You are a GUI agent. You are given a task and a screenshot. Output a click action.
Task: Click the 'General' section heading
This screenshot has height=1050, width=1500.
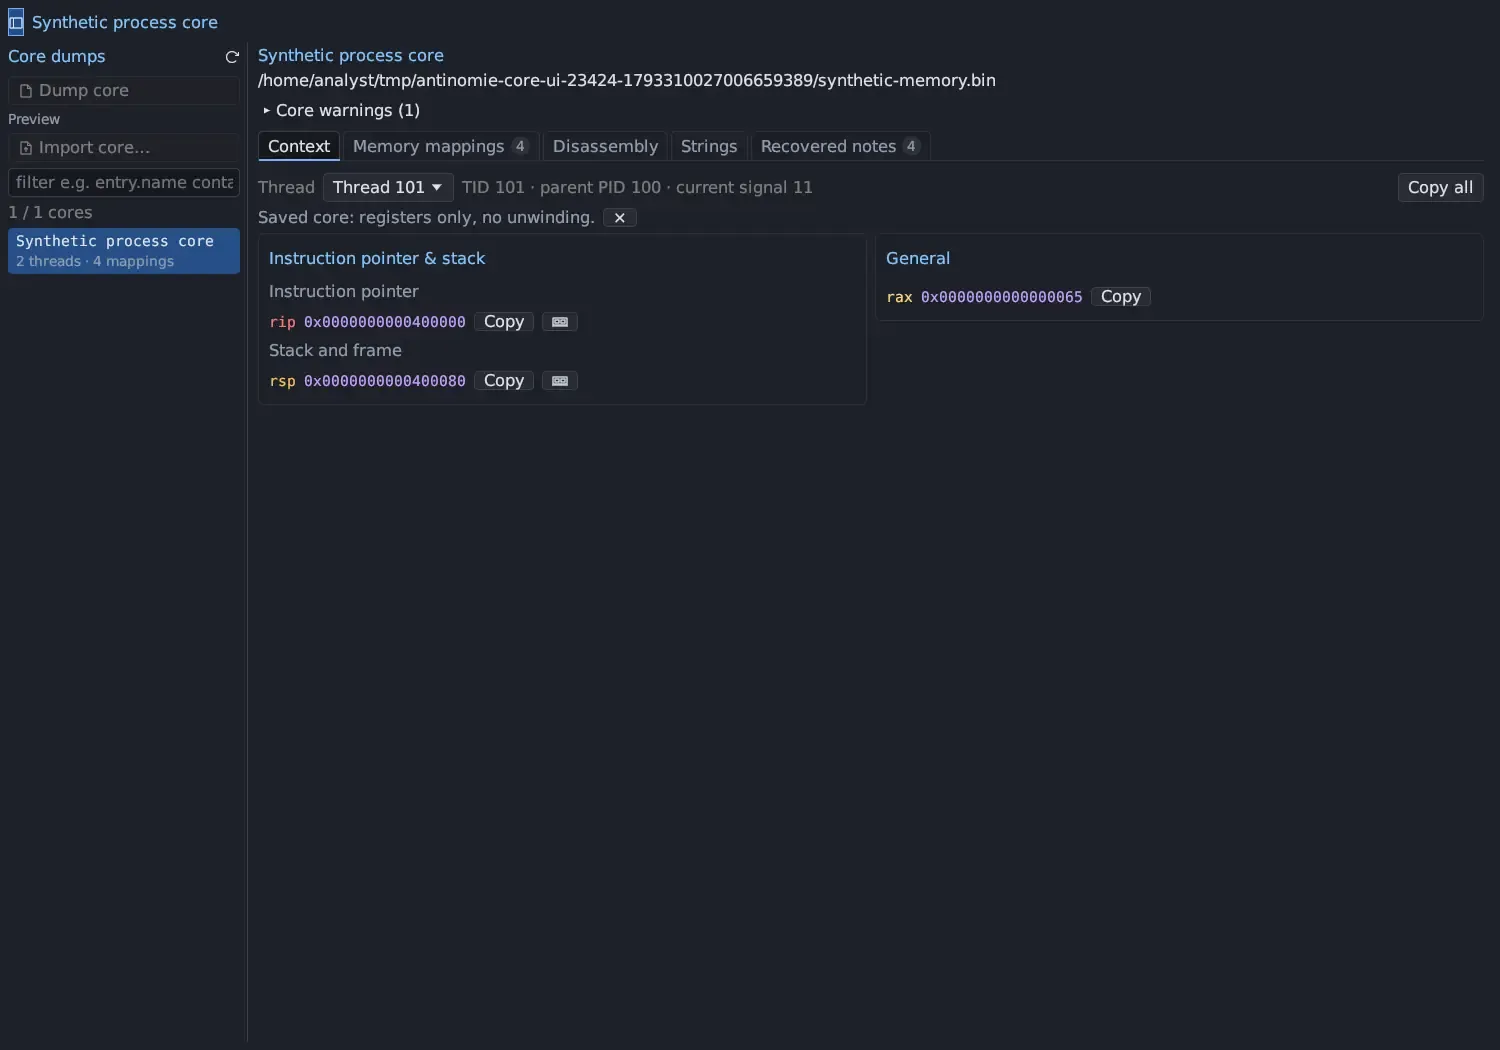pyautogui.click(x=918, y=258)
